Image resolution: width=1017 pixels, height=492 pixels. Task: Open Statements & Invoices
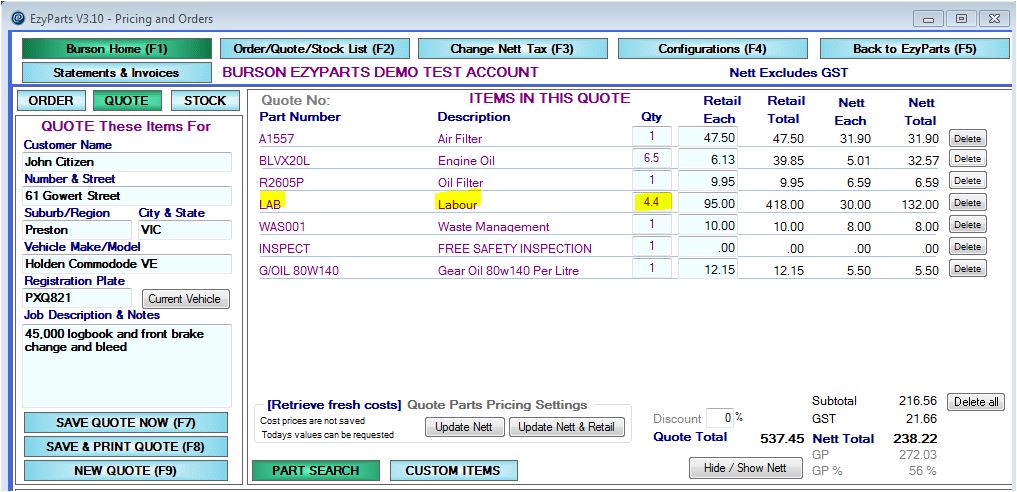(x=117, y=73)
